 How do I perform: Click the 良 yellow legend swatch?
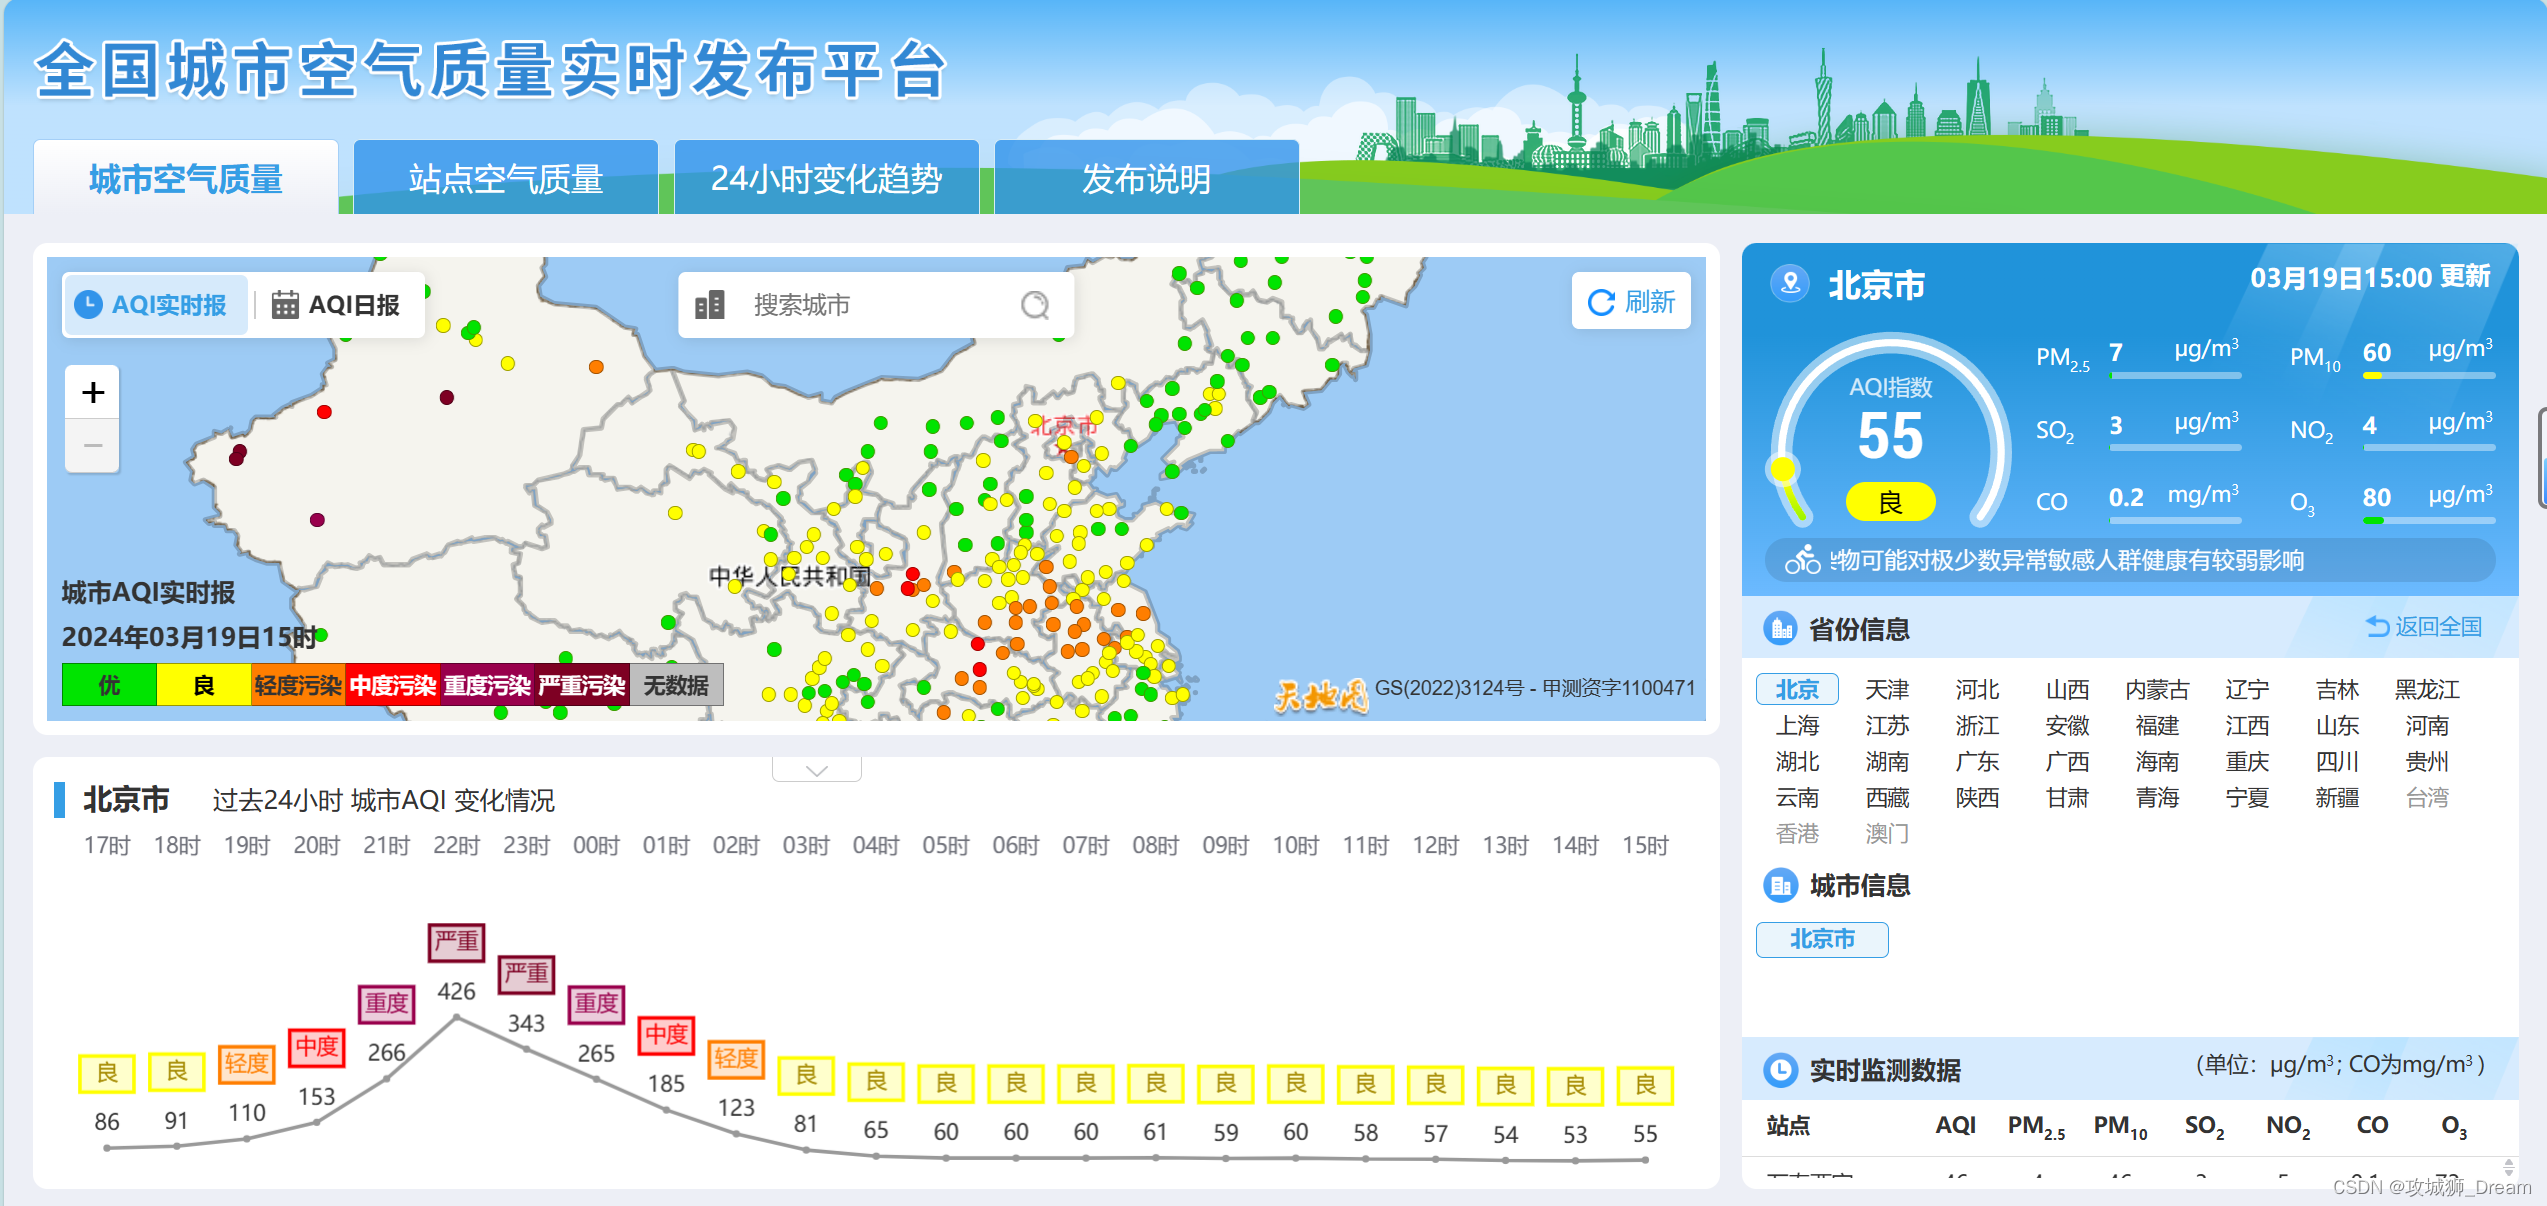(x=203, y=685)
